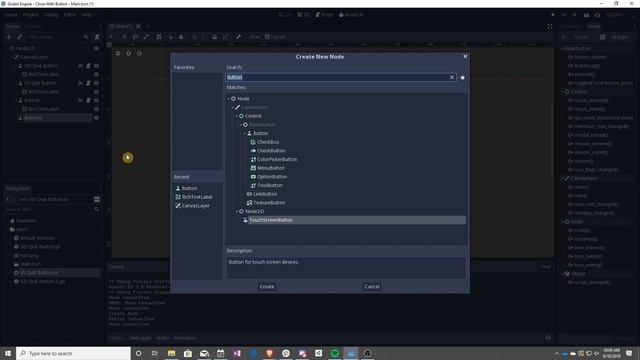The image size is (640, 360).
Task: Hide the VS Quit Button node
Action: (96, 83)
